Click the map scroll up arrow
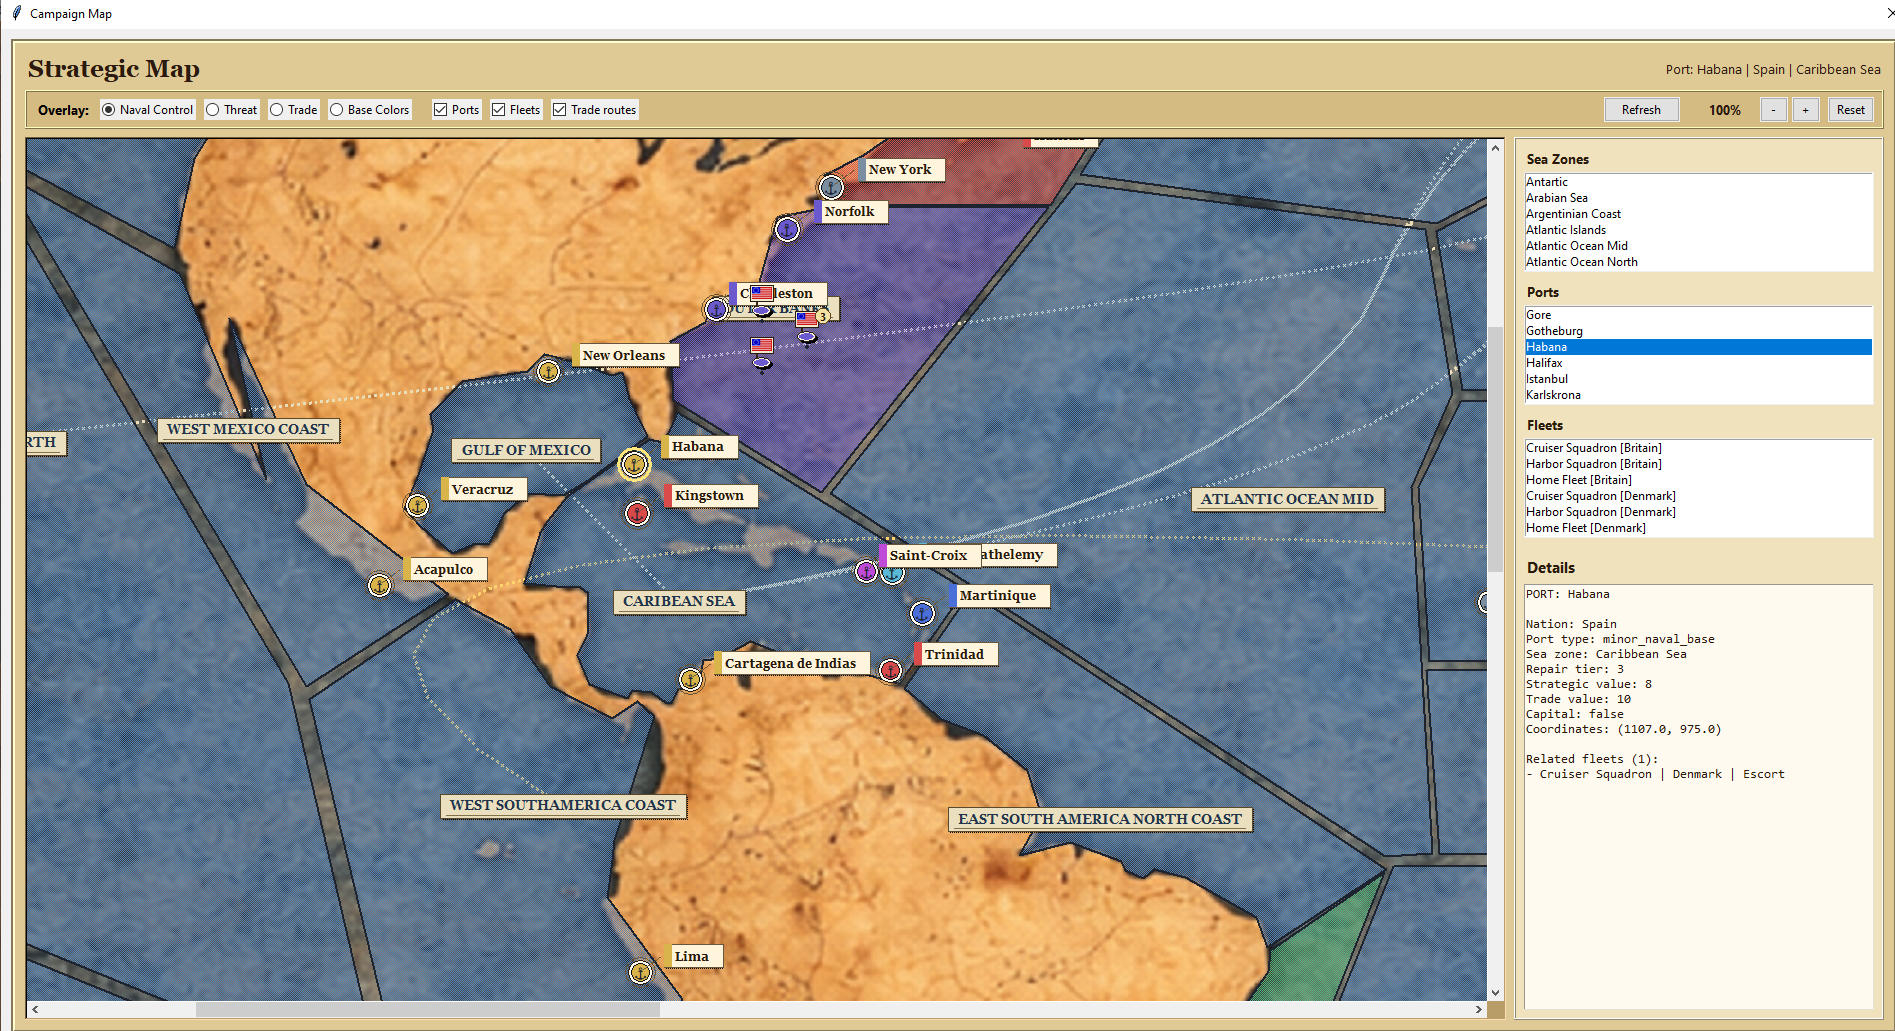 tap(1495, 147)
